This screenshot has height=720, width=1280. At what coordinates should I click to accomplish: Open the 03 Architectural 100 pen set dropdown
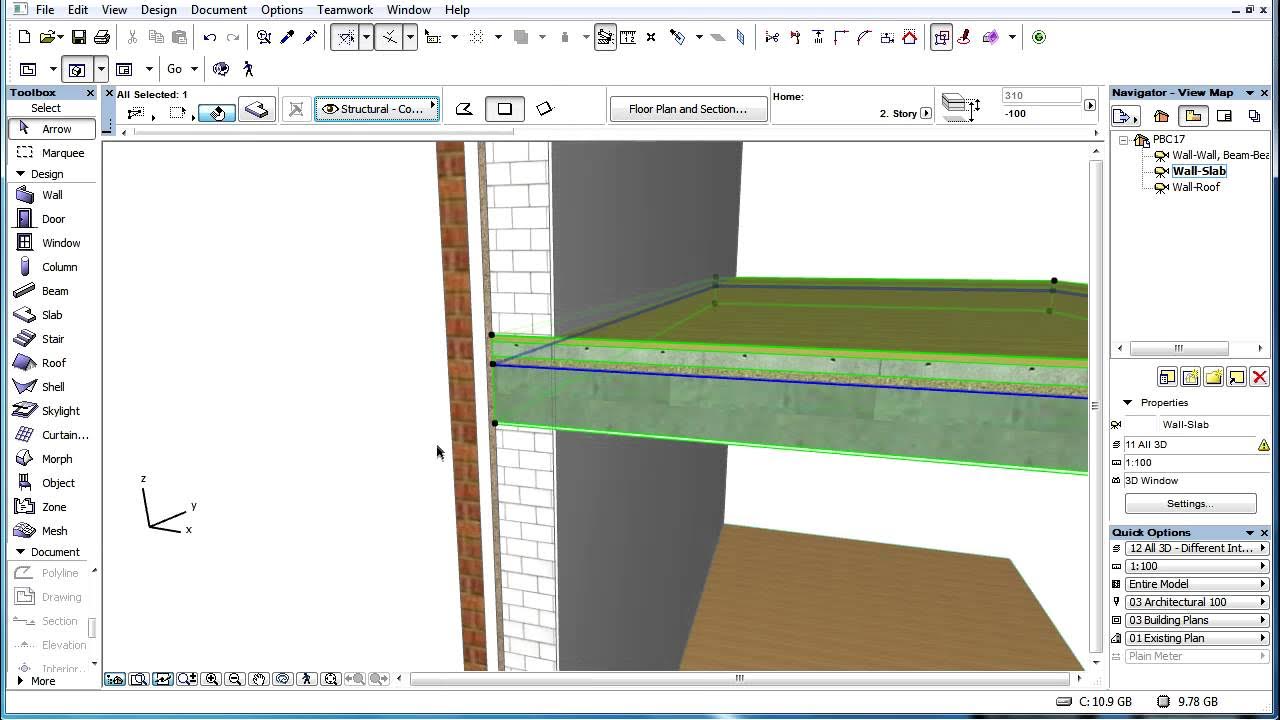click(x=1195, y=602)
